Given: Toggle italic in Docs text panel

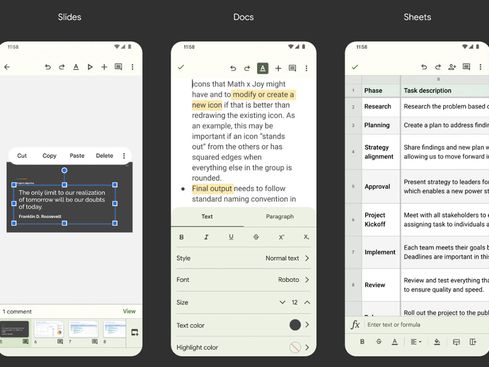Looking at the screenshot, I should pos(206,237).
